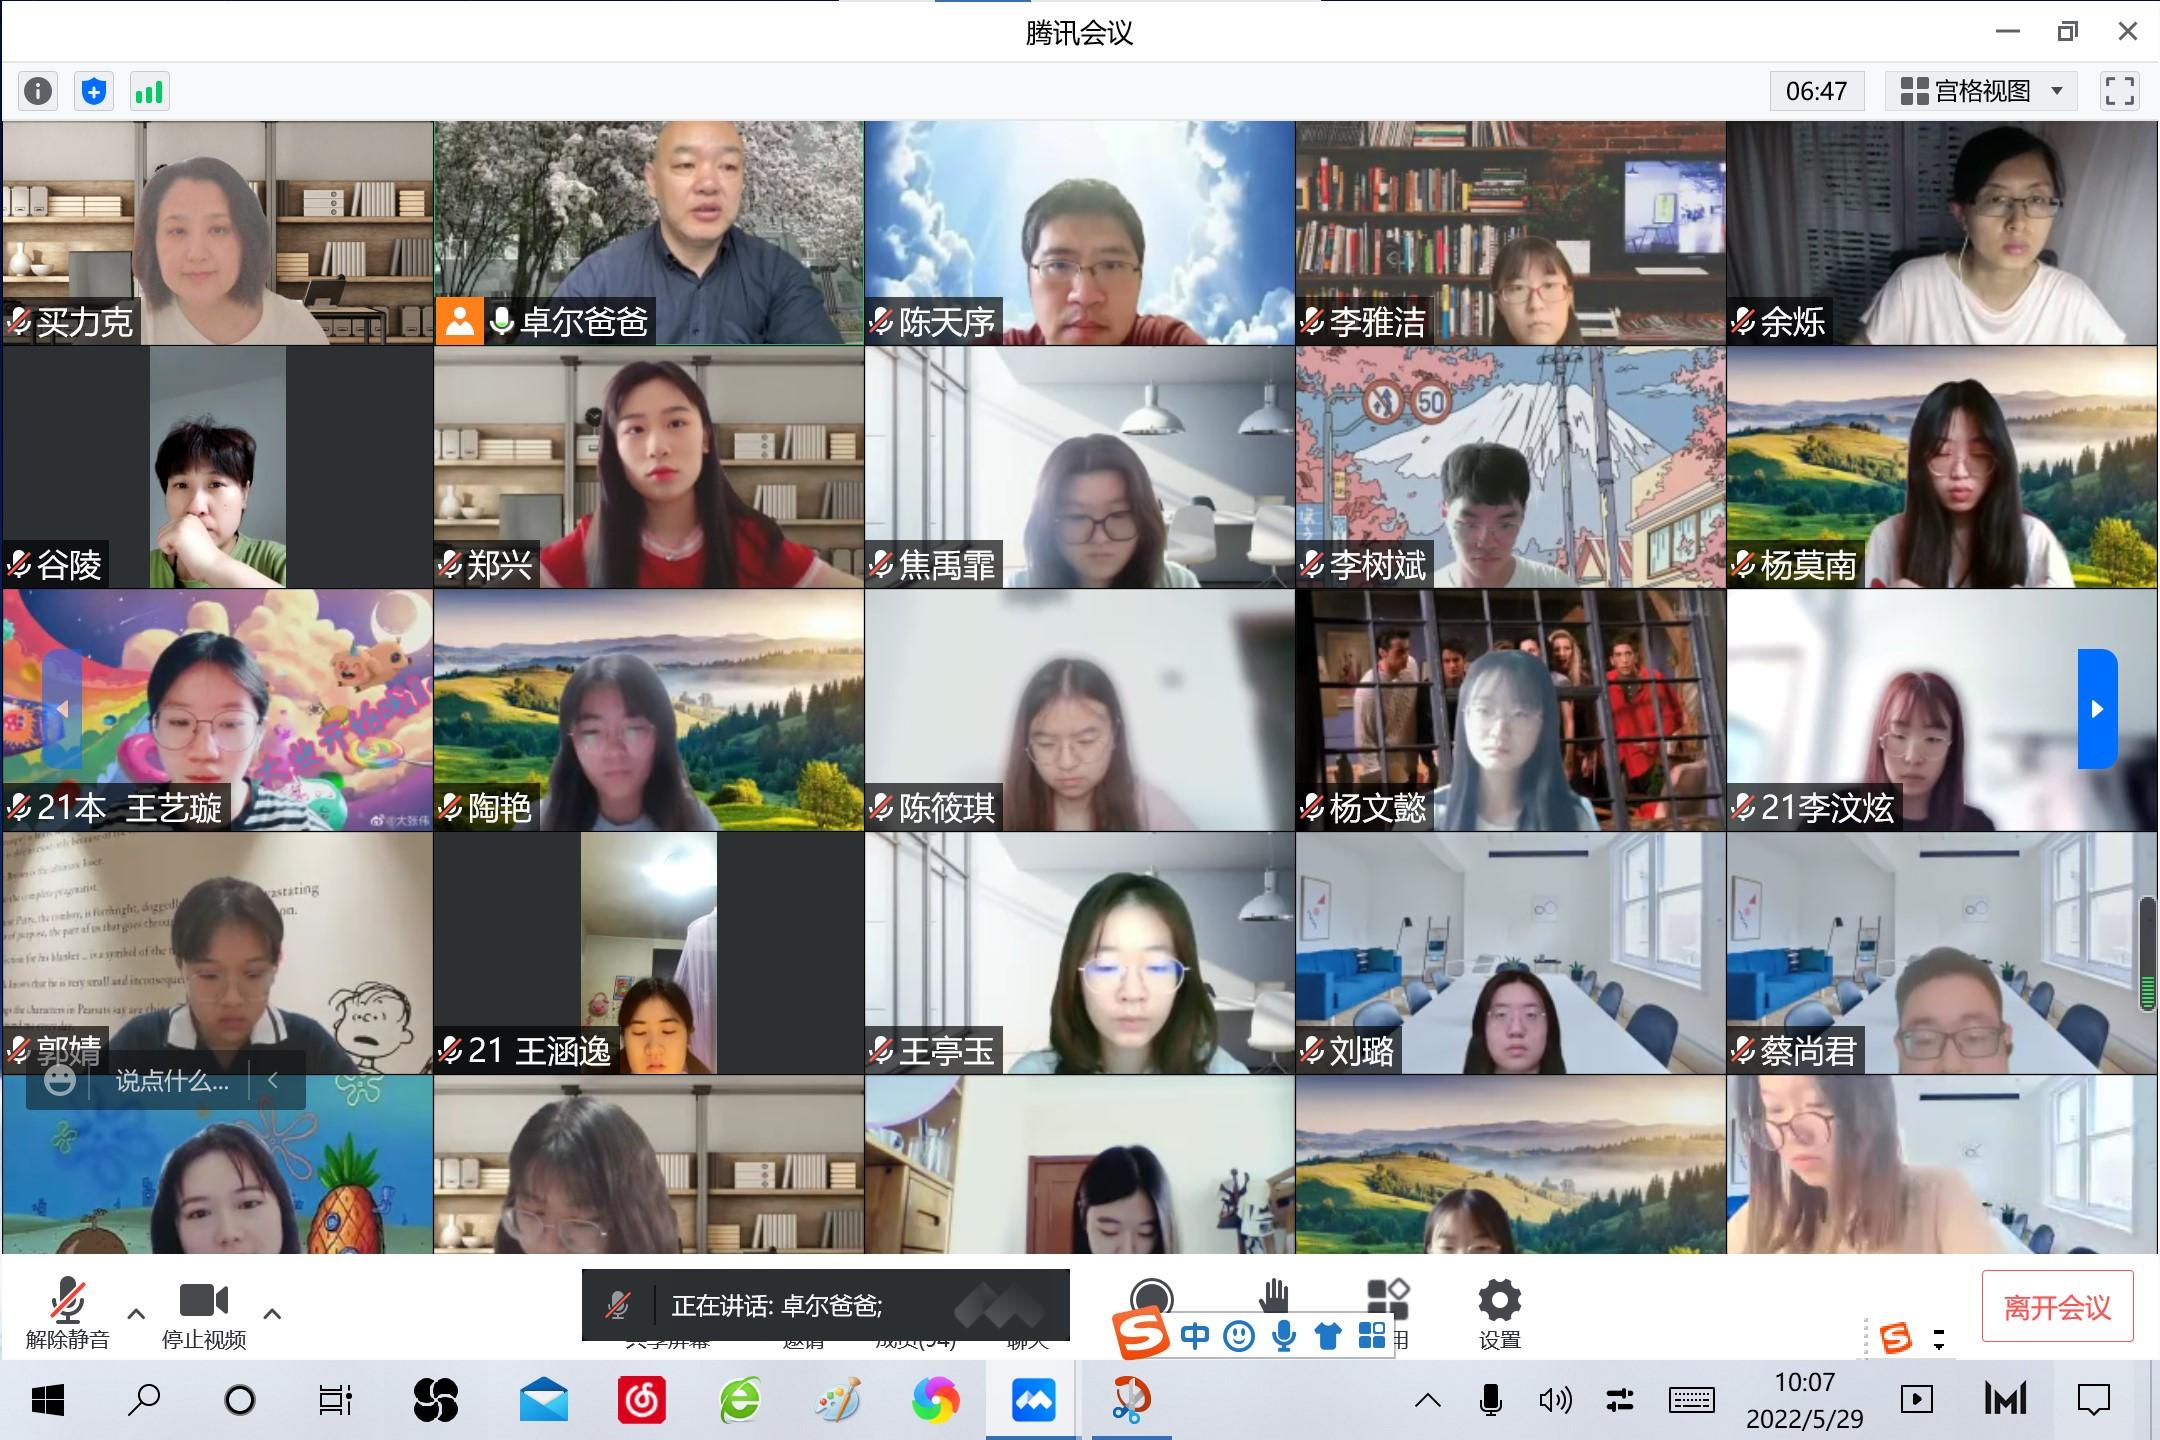This screenshot has width=2160, height=1440.
Task: Toggle Sogou input 中 language mode
Action: pos(1195,1336)
